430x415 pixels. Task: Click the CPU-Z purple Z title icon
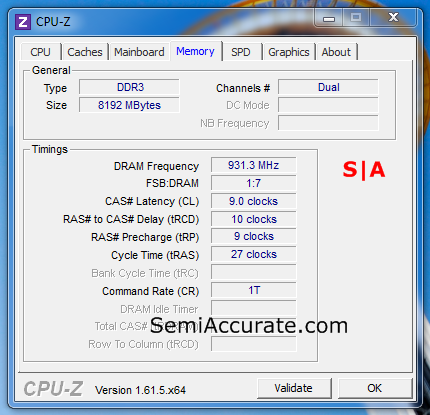click(23, 22)
